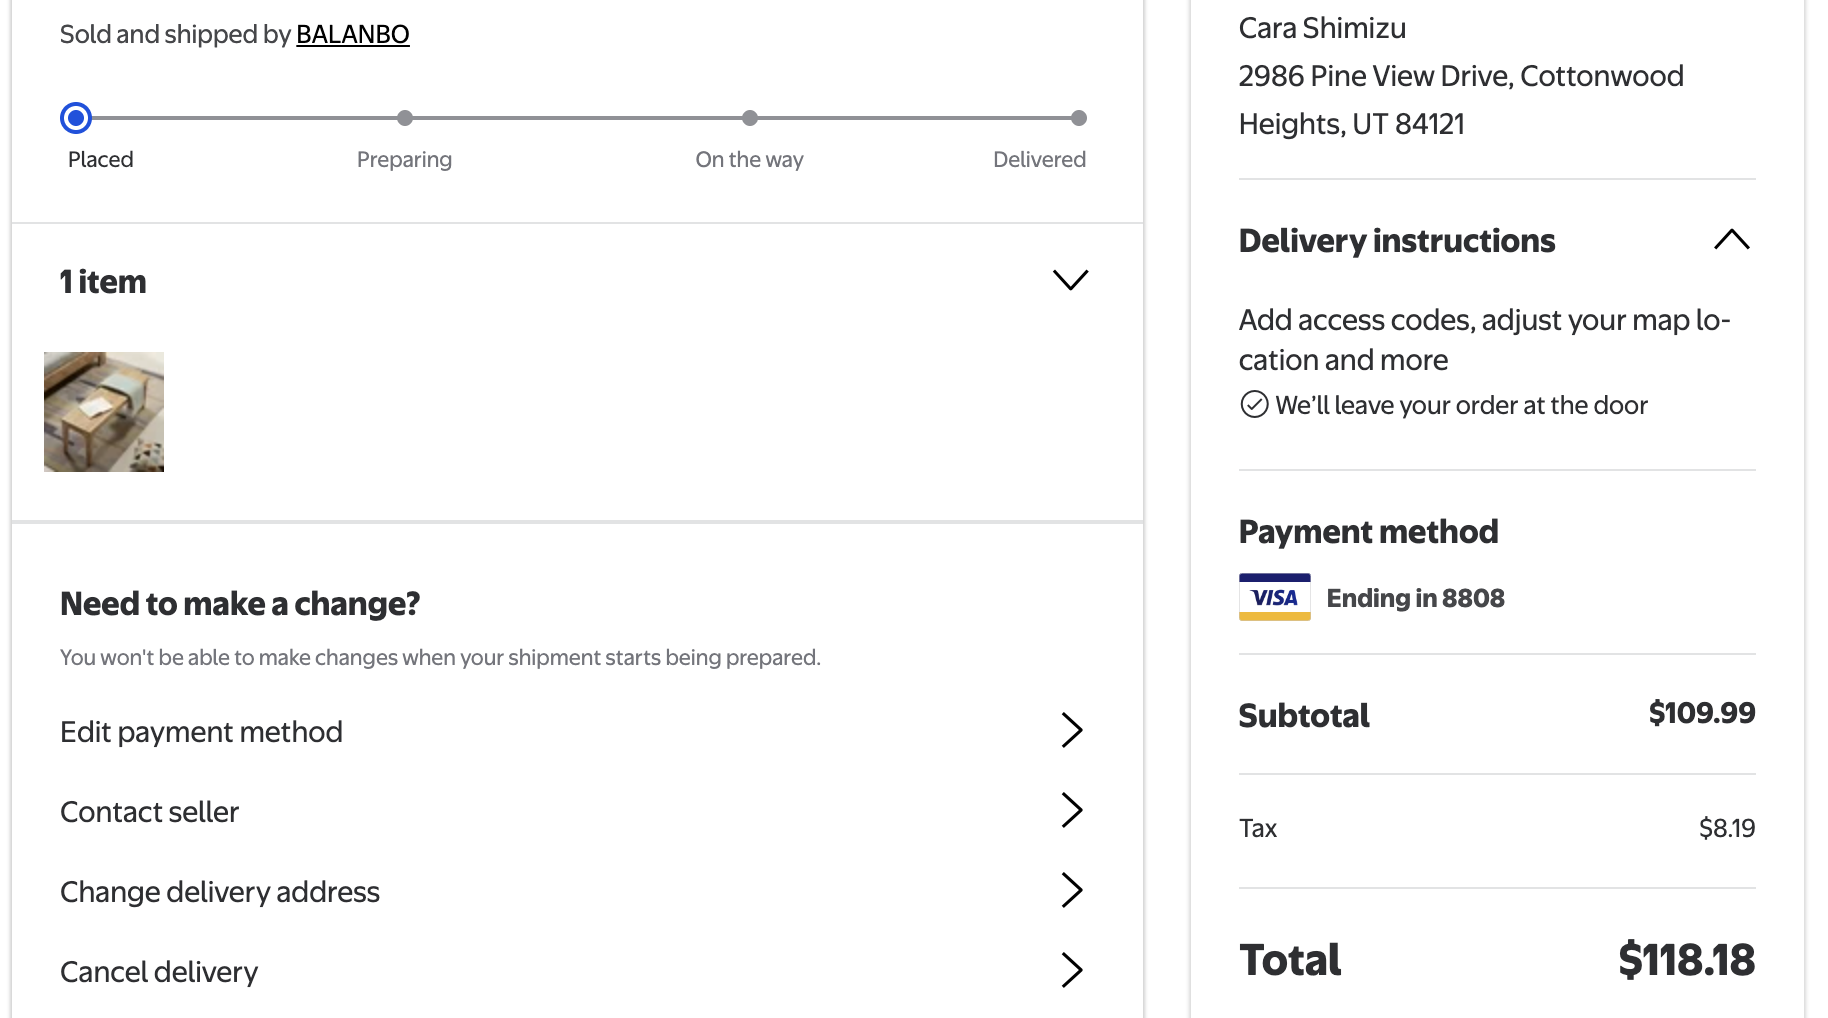The height and width of the screenshot is (1018, 1828).
Task: Expand the 1 item section chevron
Action: pos(1071,280)
